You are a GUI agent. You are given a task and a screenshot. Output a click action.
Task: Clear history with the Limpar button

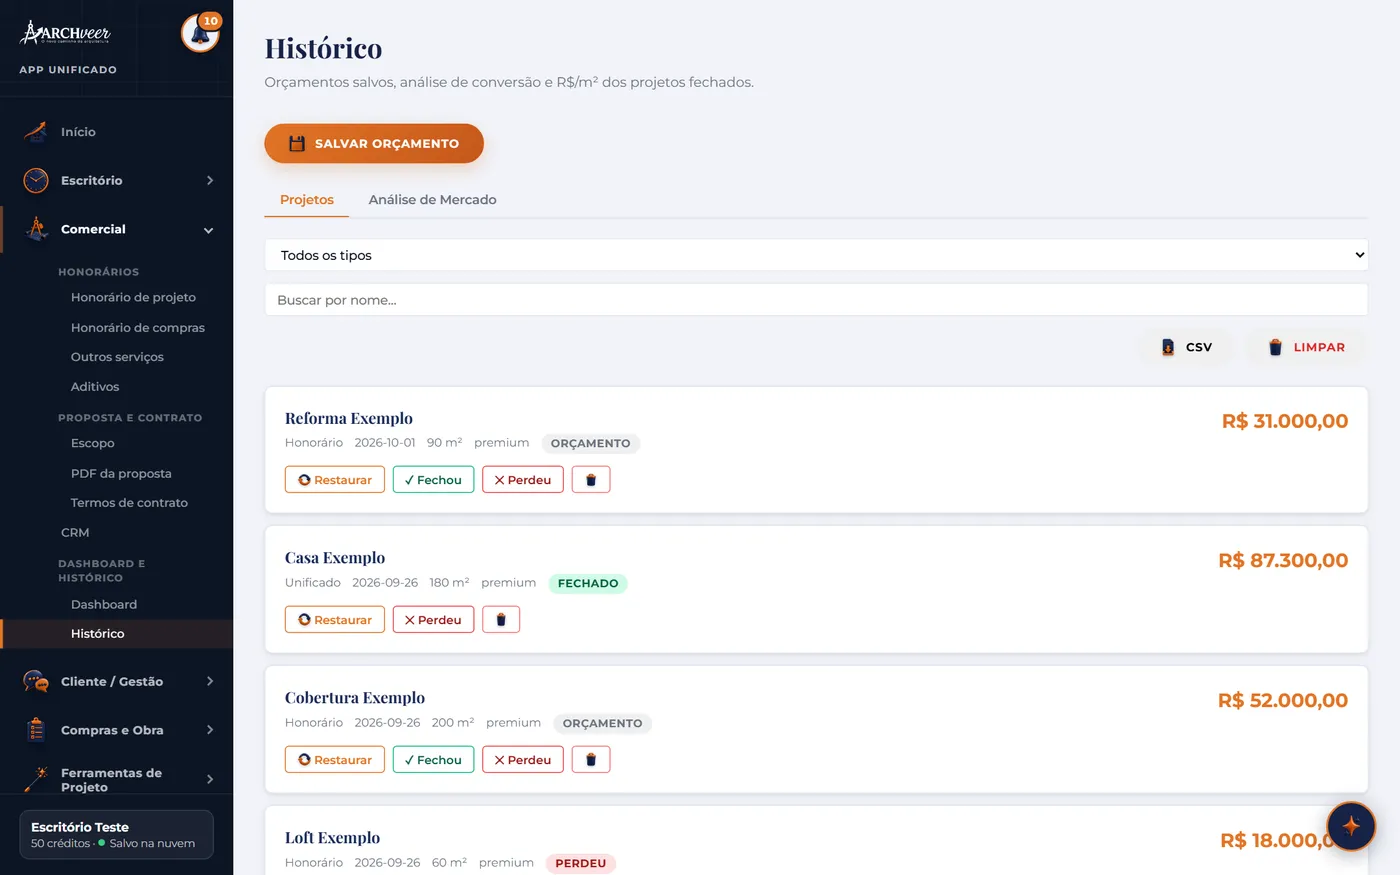(x=1306, y=347)
